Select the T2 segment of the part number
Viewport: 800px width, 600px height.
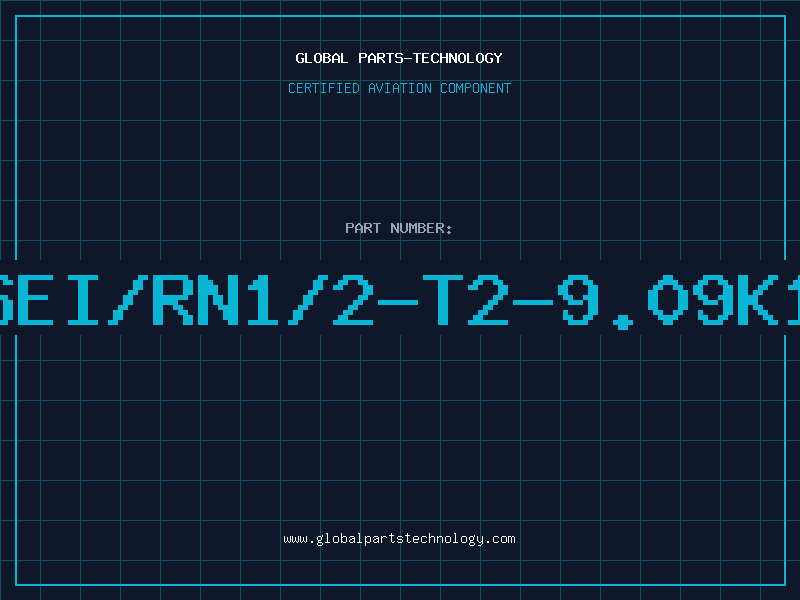point(465,299)
